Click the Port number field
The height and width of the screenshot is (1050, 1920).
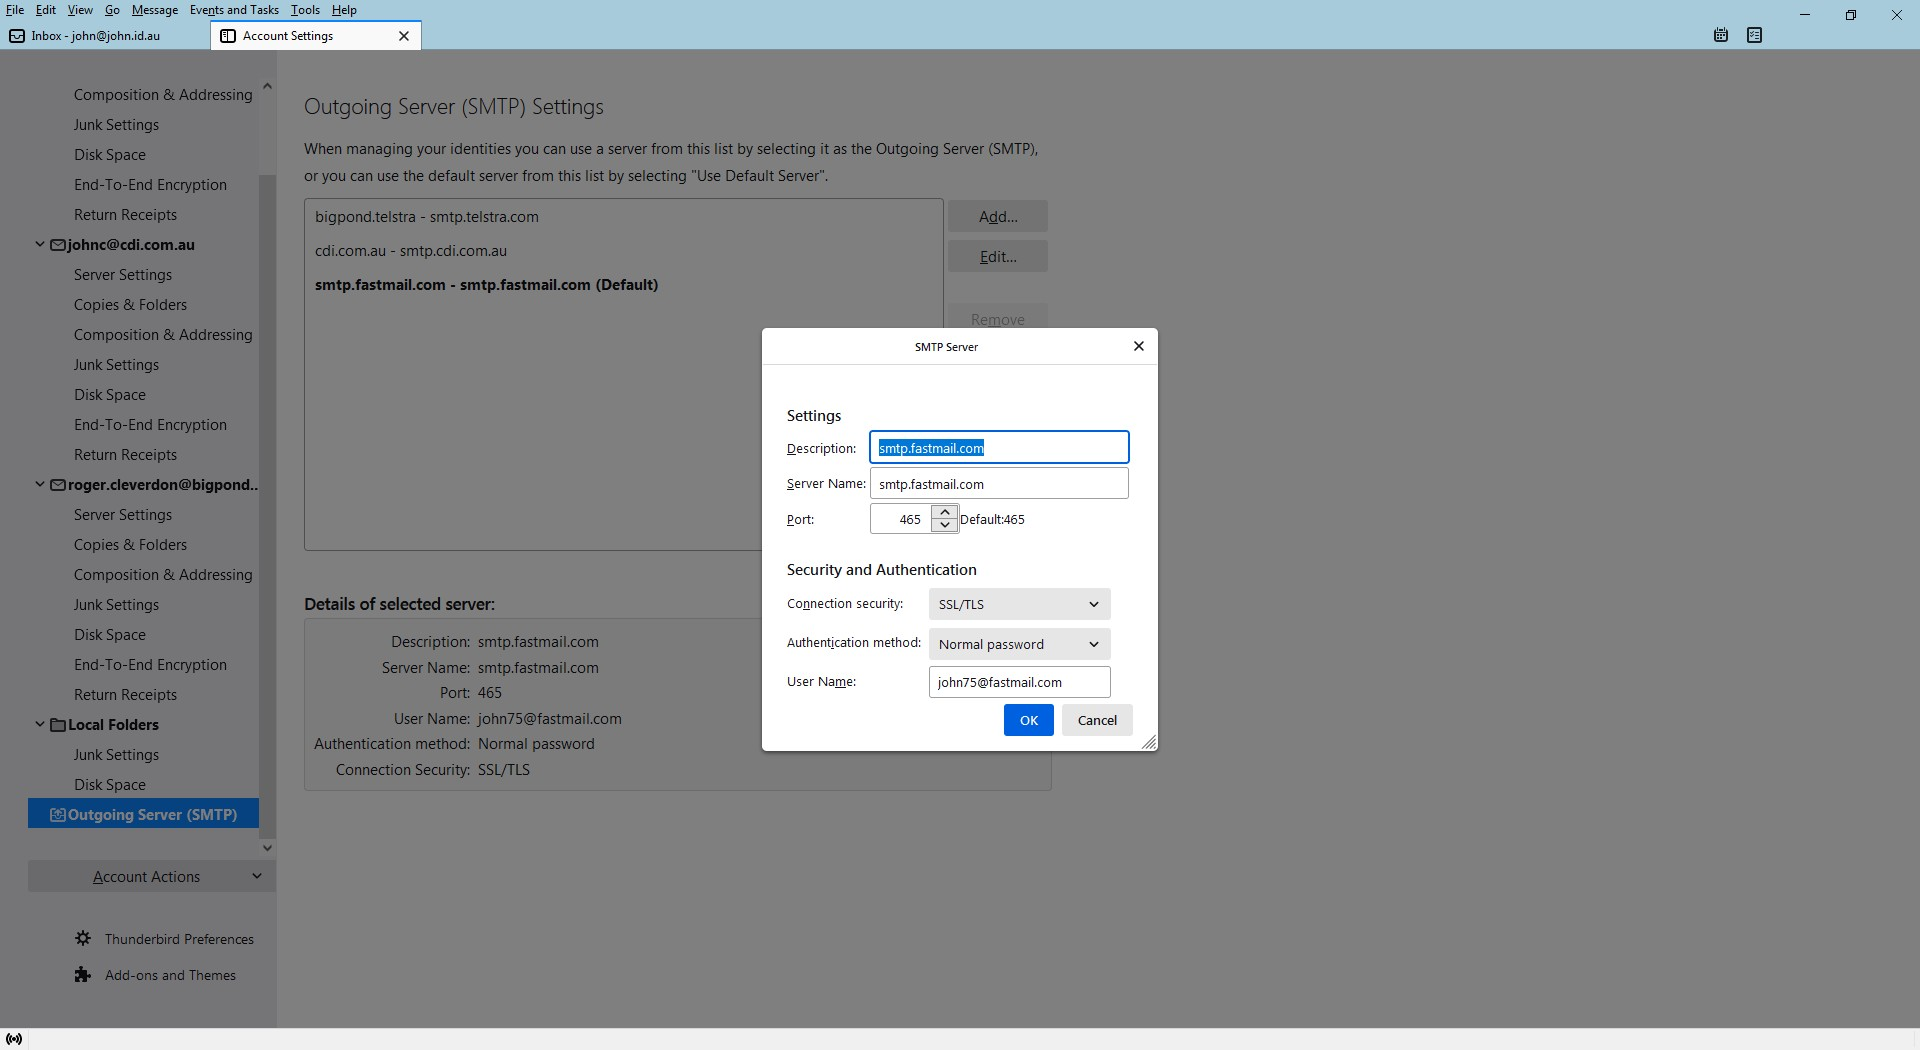[901, 519]
